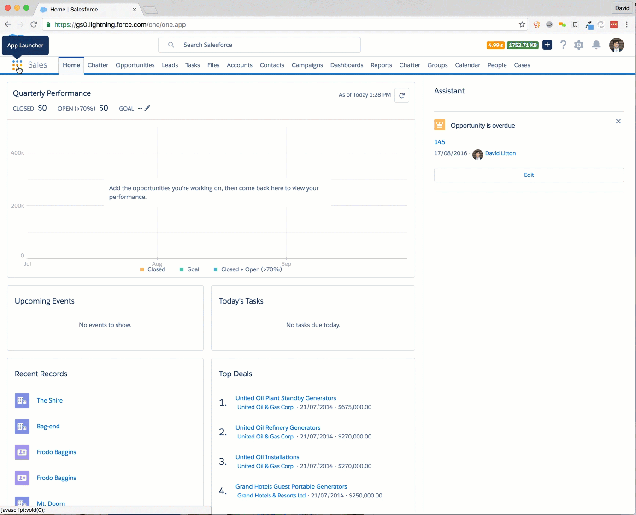Open The Shire recent record
The height and width of the screenshot is (515, 636).
[x=50, y=400]
